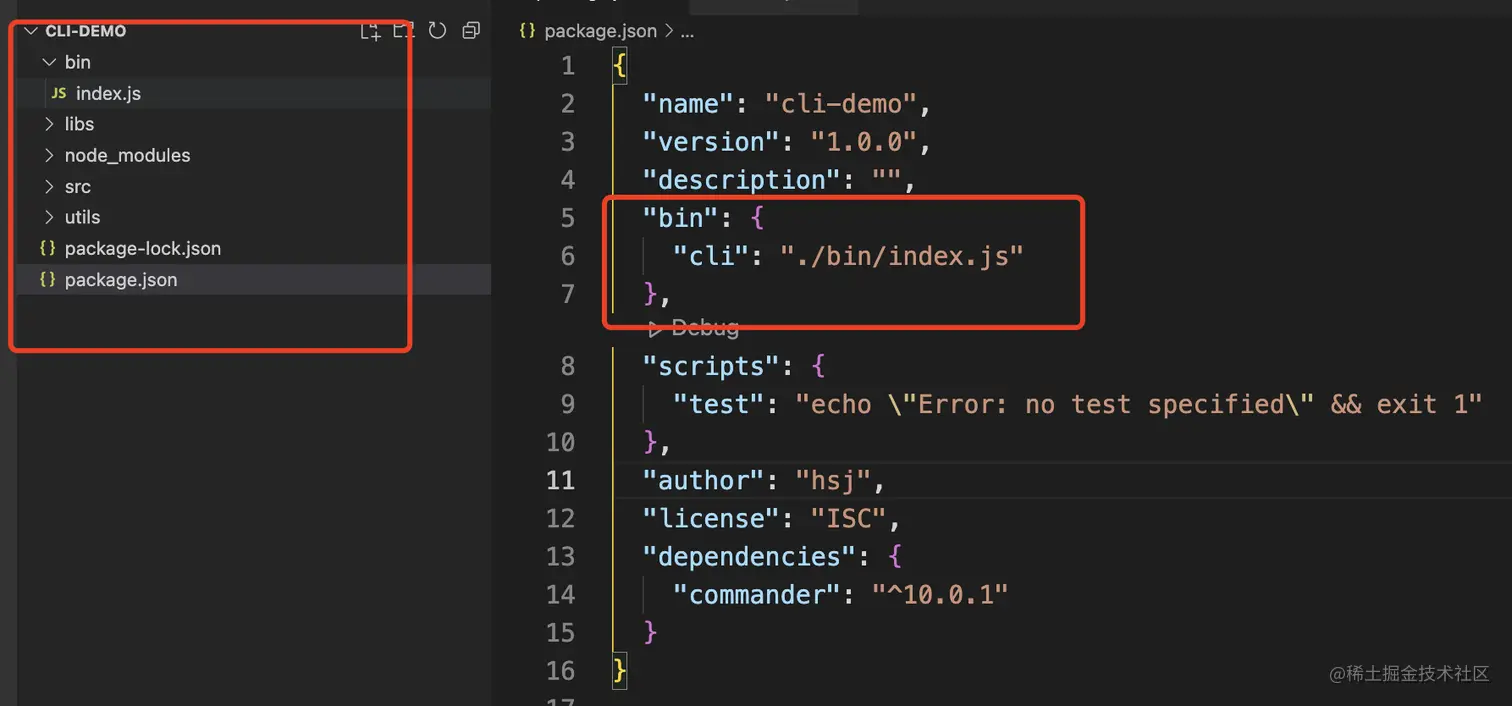Click the "description" key on line 4
1512x706 pixels.
[x=742, y=180]
